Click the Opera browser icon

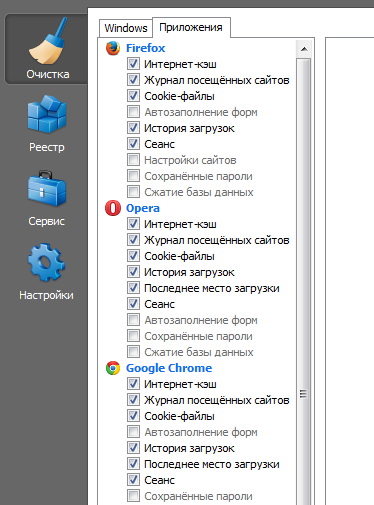tap(113, 208)
